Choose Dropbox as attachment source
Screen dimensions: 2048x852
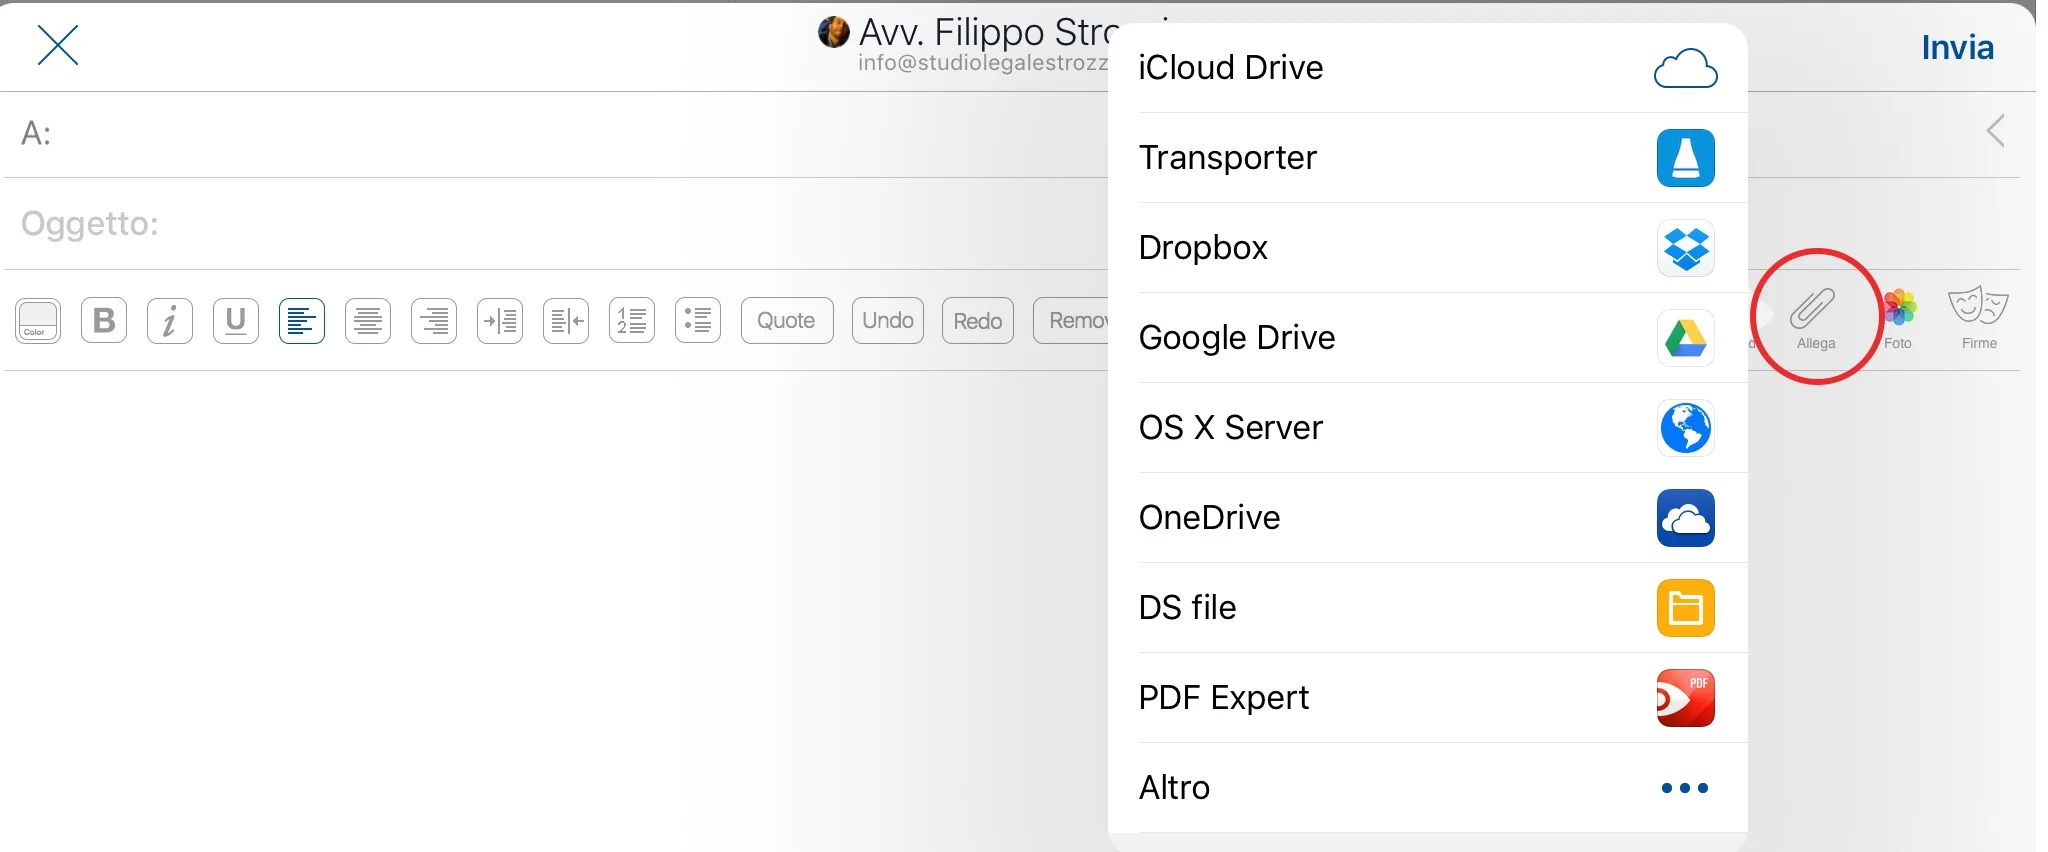tap(1428, 248)
